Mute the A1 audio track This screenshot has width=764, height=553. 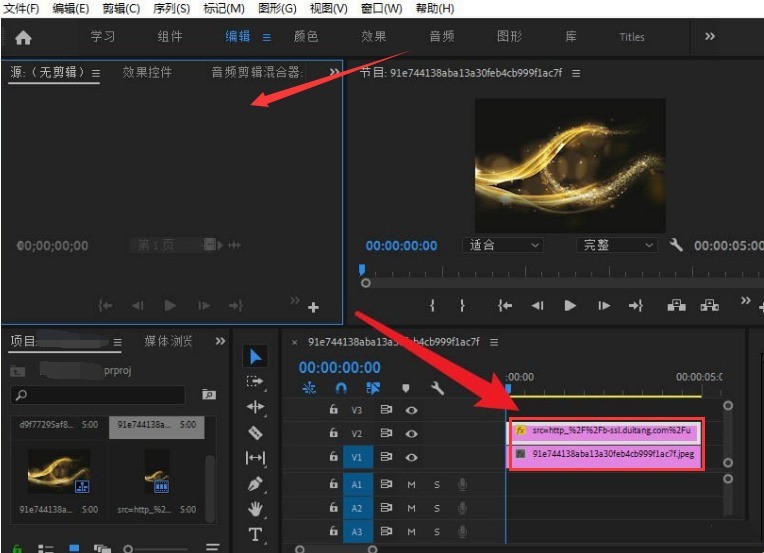411,484
